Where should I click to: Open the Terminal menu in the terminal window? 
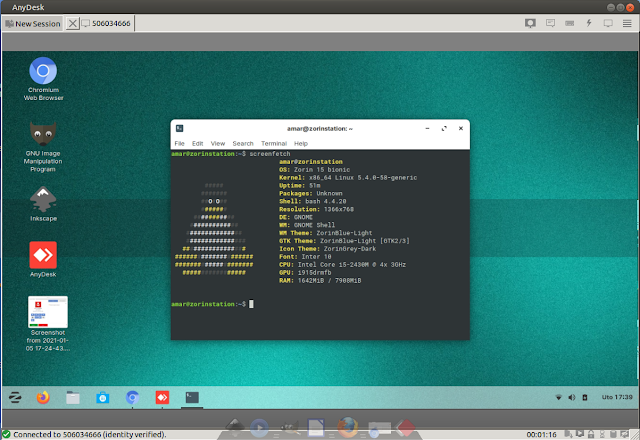[274, 144]
